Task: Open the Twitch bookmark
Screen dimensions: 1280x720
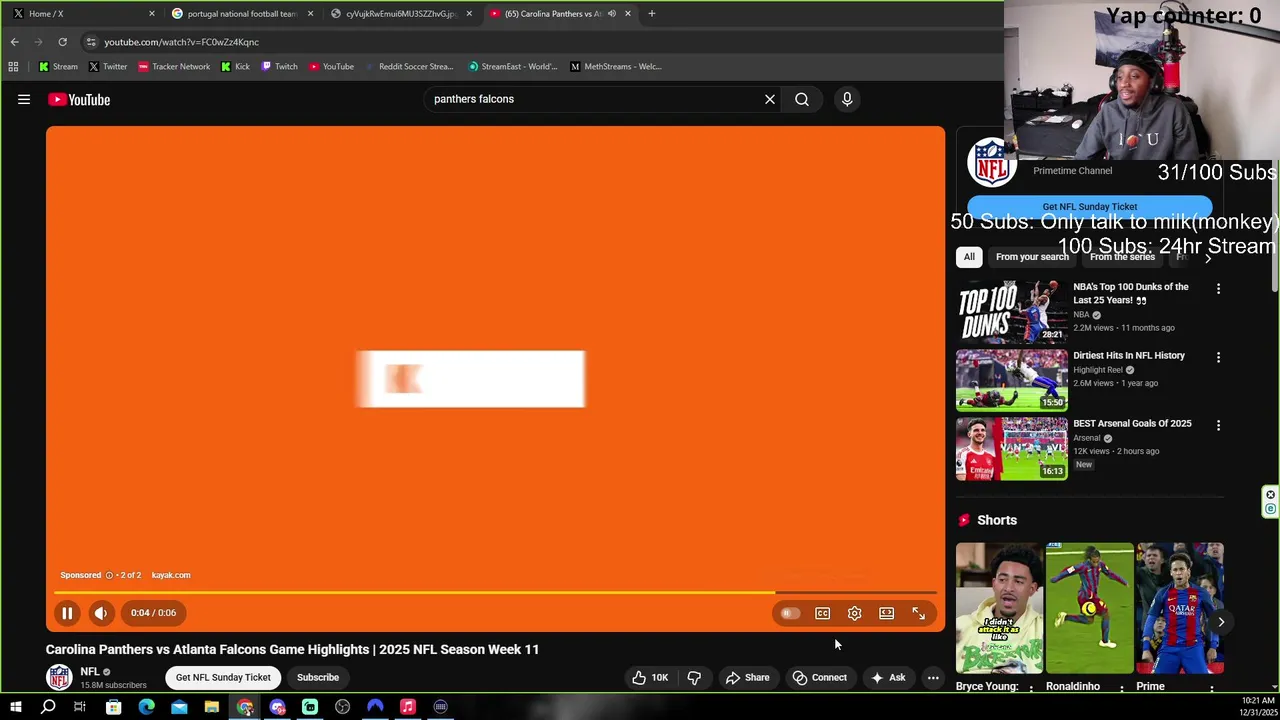Action: tap(279, 67)
